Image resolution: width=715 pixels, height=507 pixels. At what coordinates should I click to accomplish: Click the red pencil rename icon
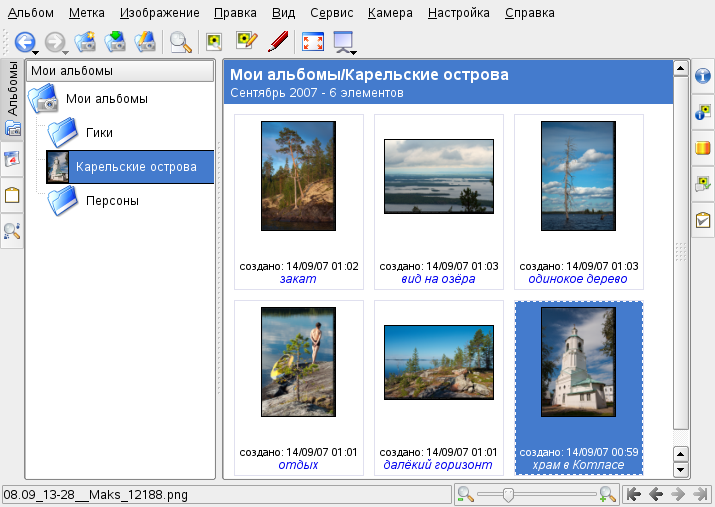pyautogui.click(x=279, y=41)
